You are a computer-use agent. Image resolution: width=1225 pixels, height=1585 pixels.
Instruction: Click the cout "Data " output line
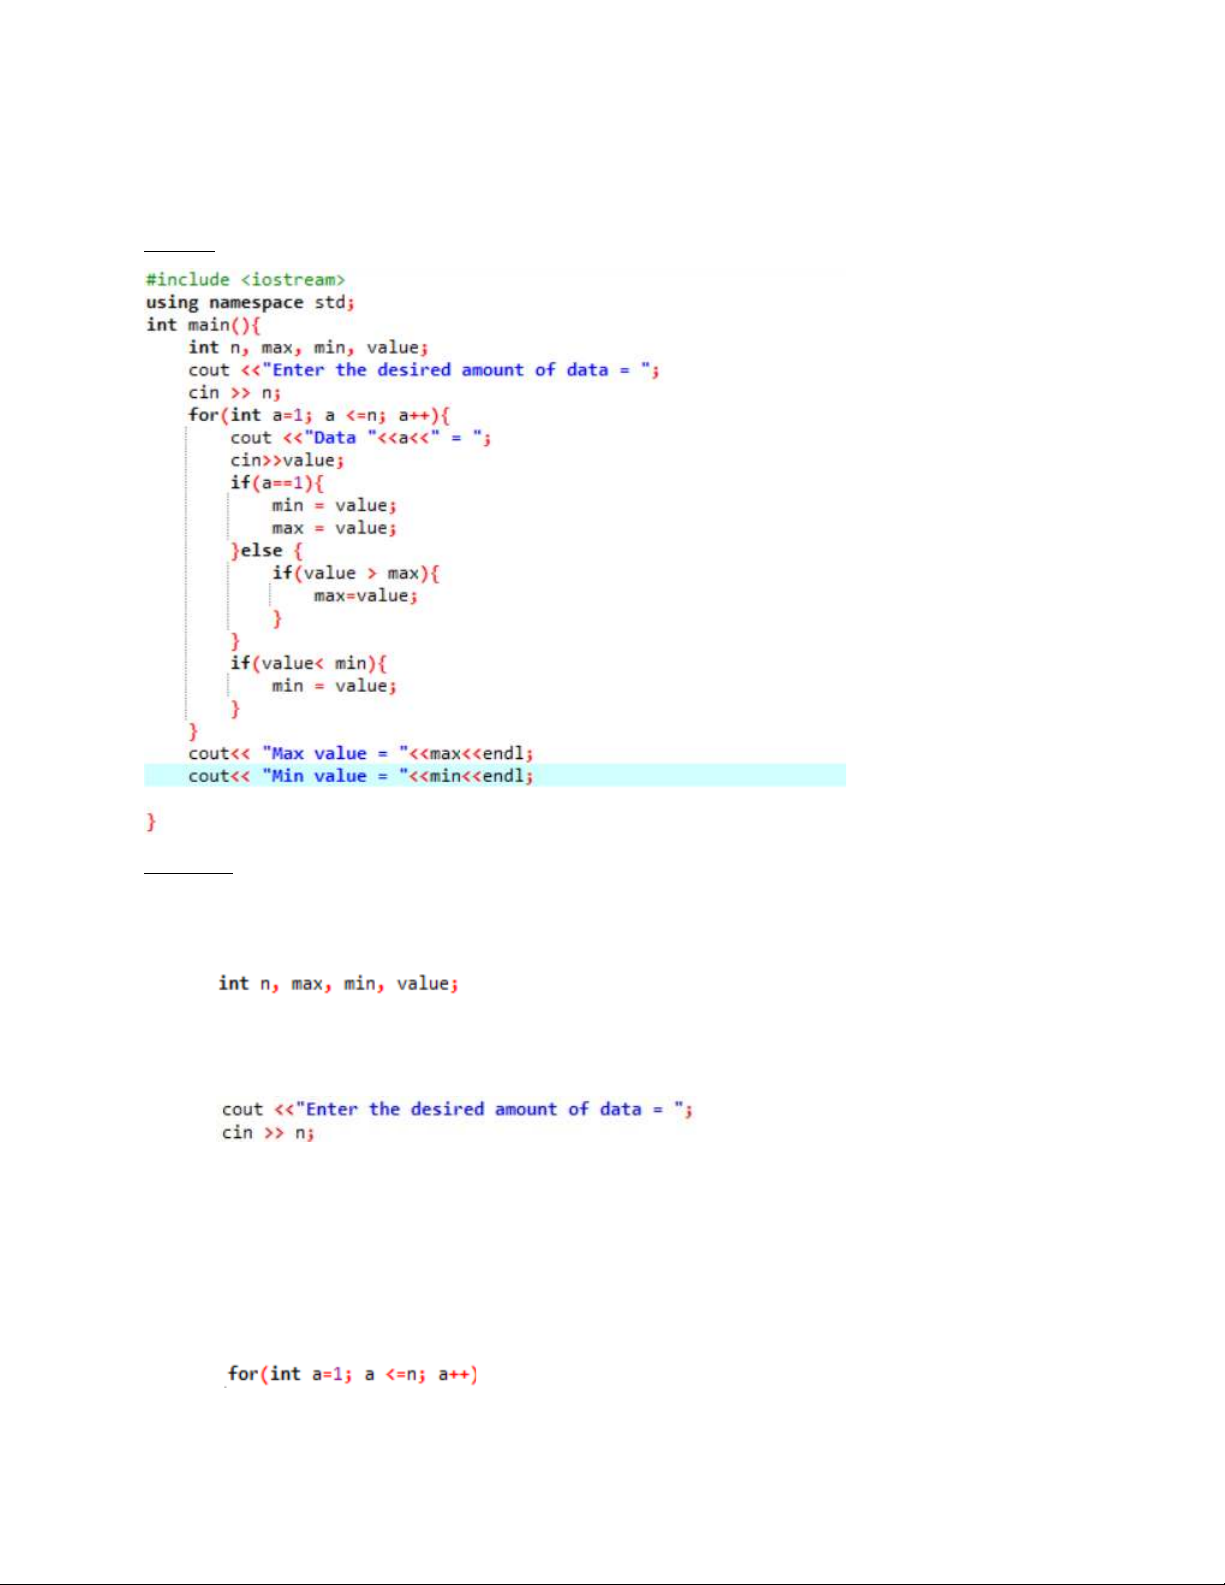(x=360, y=438)
